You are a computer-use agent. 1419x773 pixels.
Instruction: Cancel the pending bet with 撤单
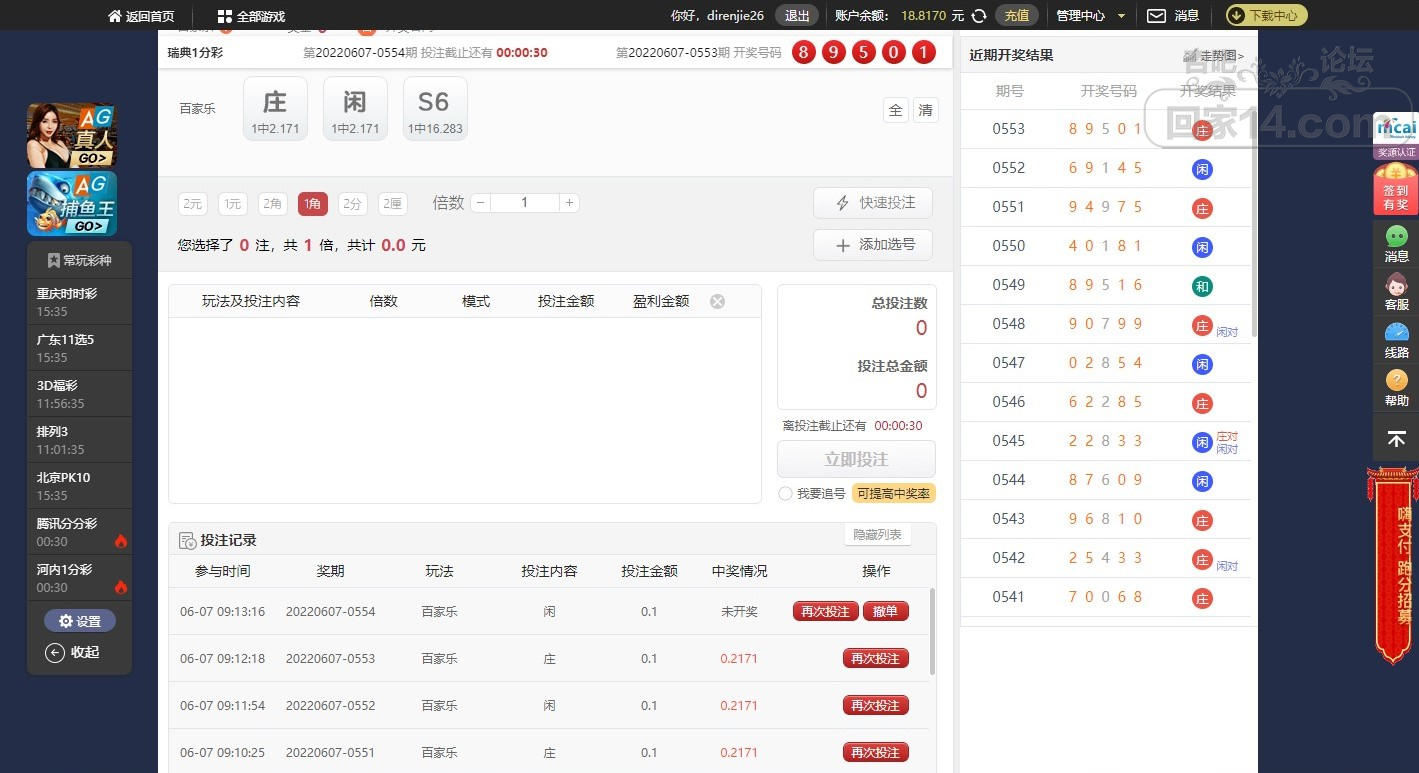(x=885, y=611)
